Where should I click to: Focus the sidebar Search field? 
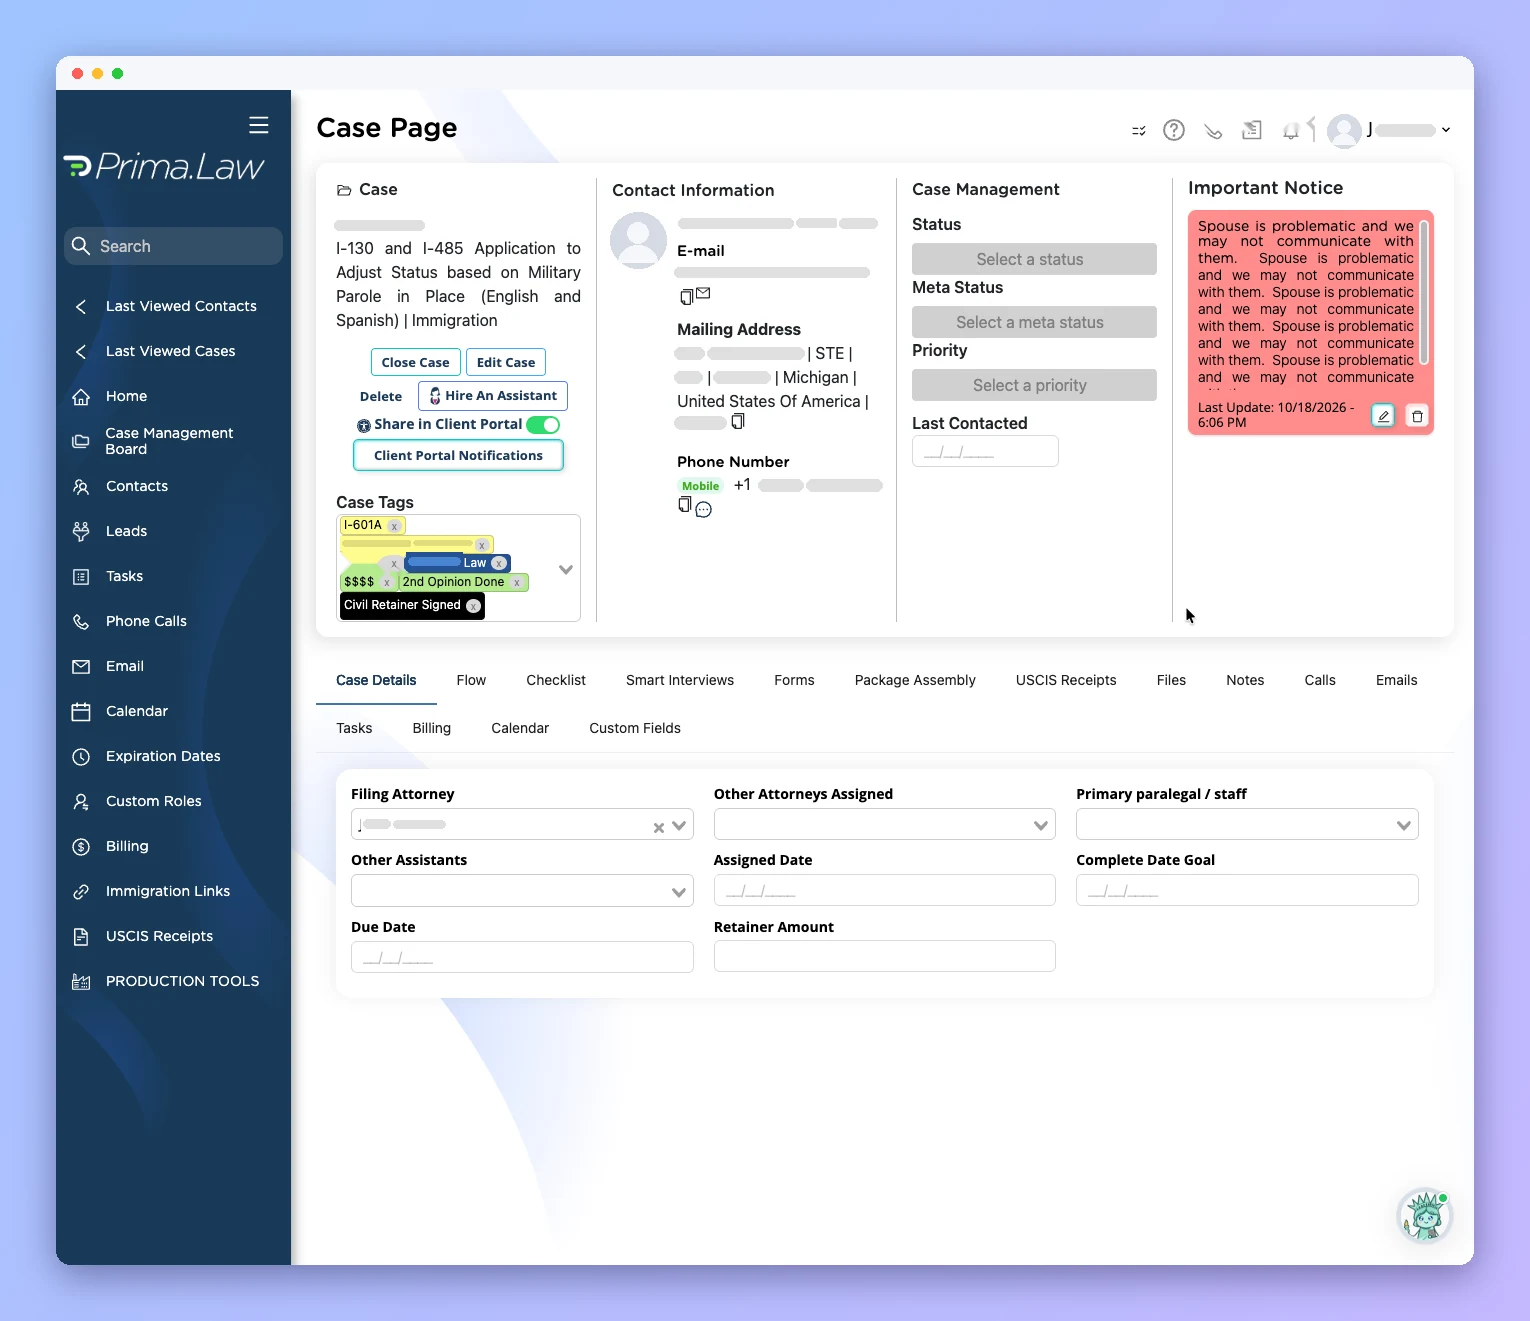(x=173, y=246)
